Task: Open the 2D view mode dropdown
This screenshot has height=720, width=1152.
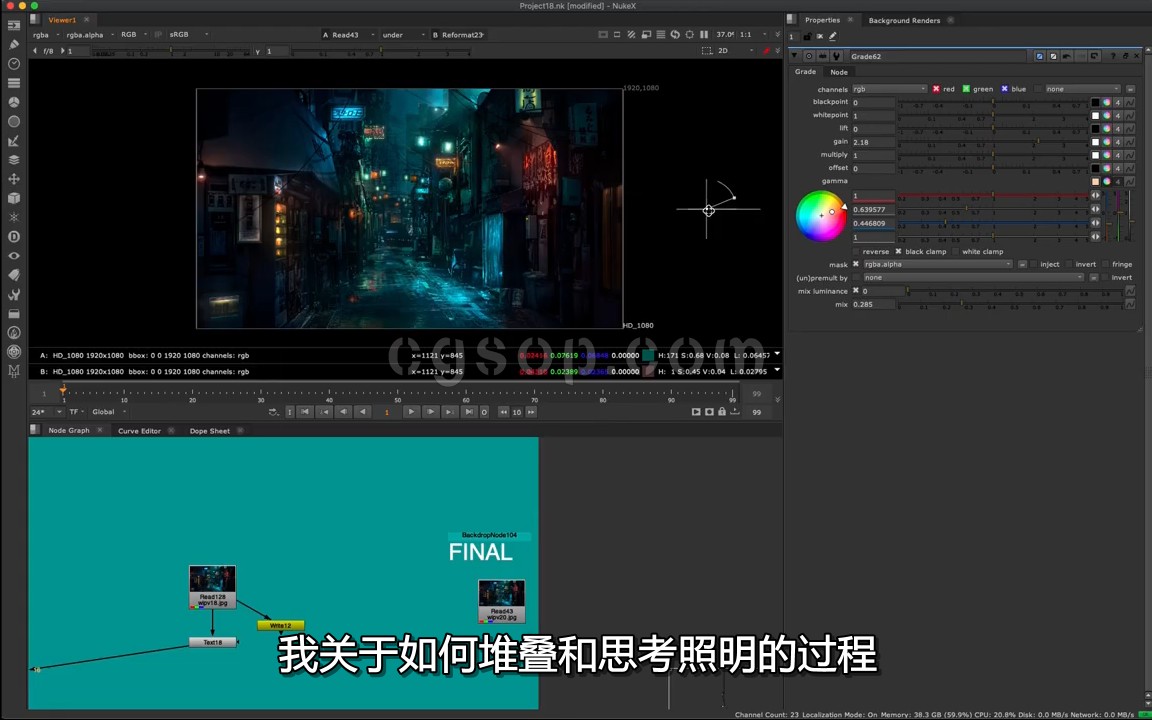Action: [735, 51]
